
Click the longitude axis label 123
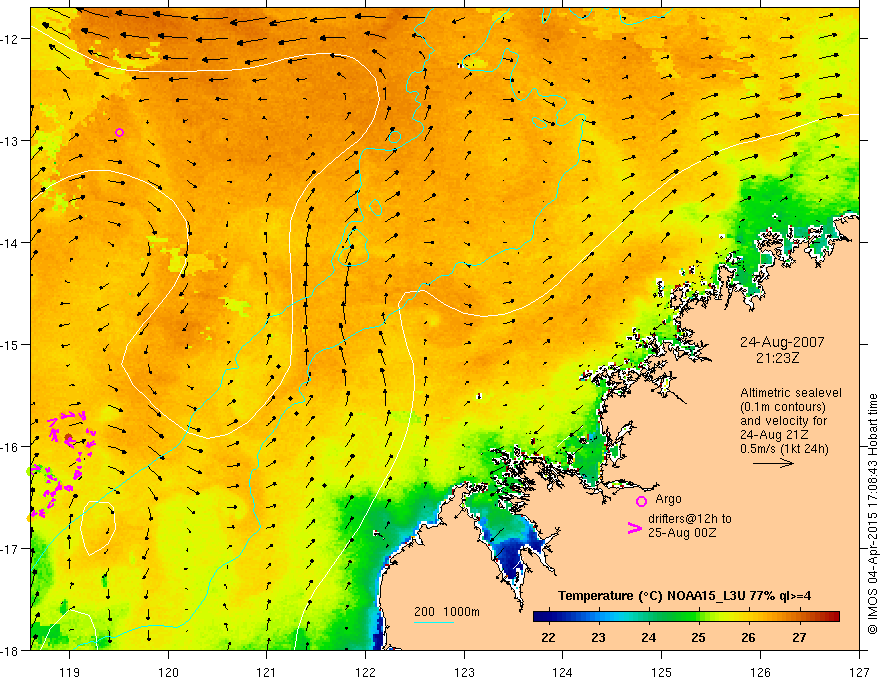point(464,672)
